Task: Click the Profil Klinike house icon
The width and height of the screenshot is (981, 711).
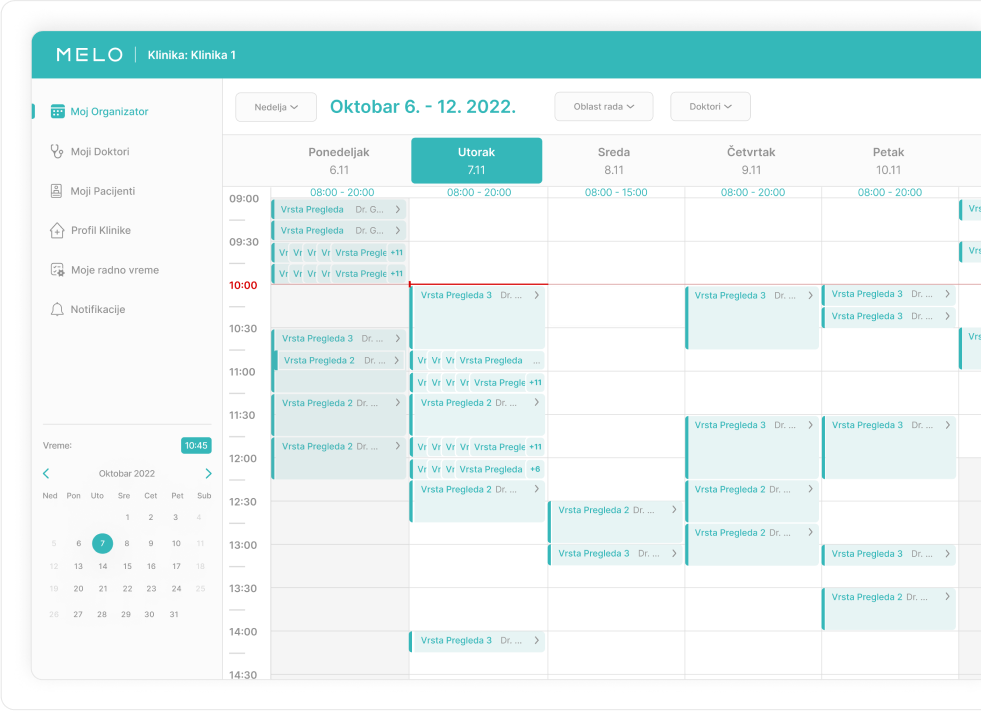Action: pyautogui.click(x=57, y=231)
